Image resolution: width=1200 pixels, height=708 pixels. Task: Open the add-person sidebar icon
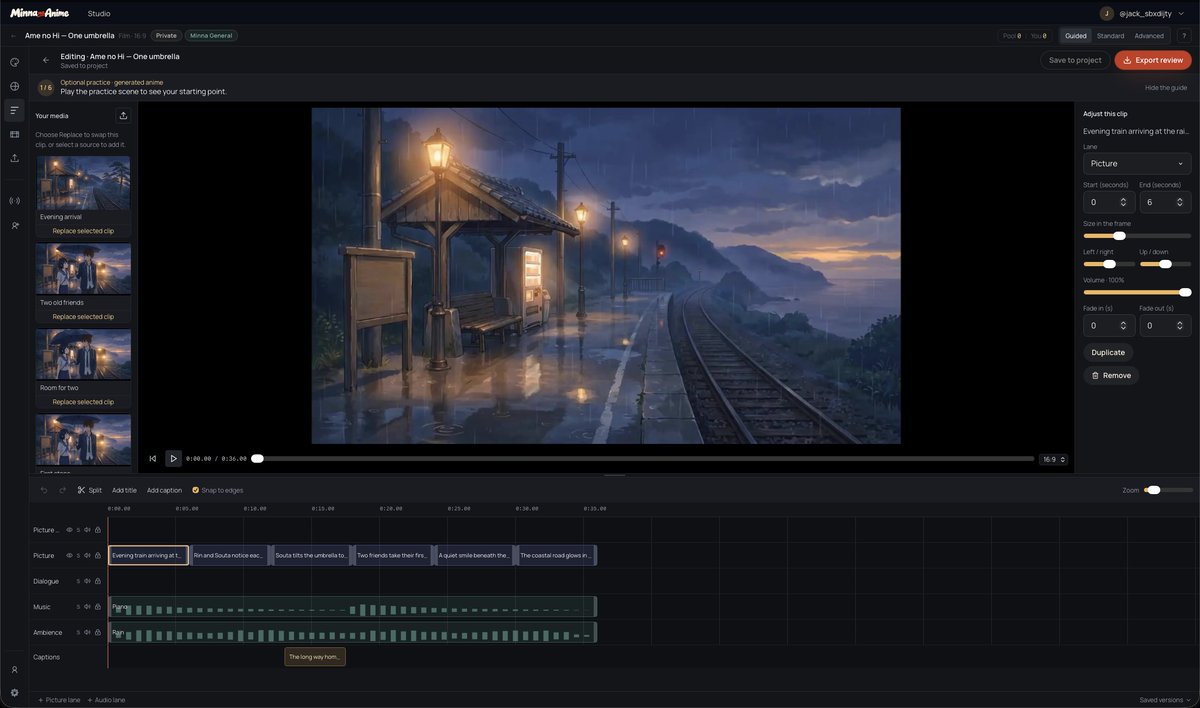point(14,225)
